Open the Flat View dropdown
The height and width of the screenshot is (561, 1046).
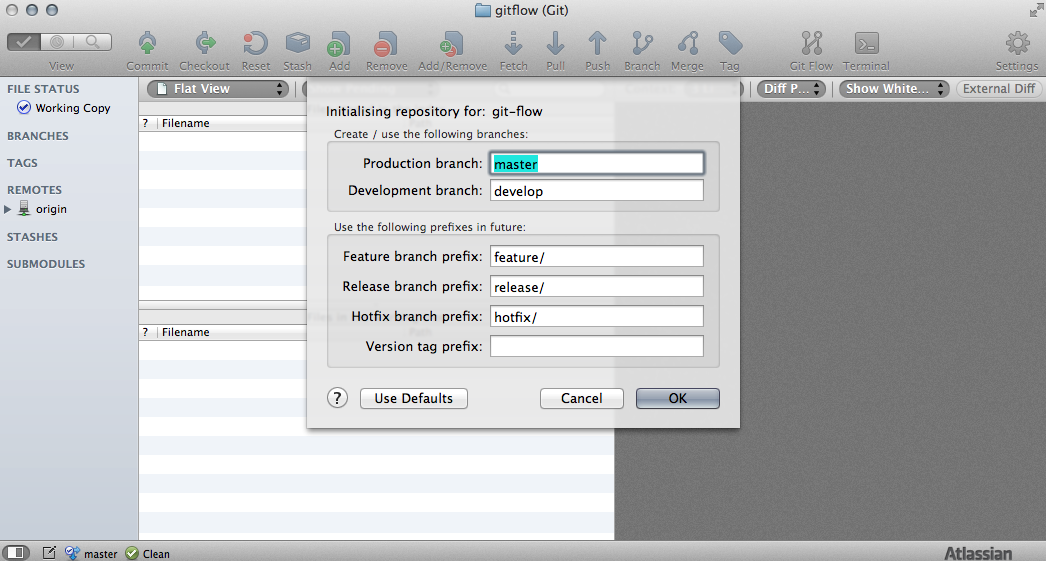pos(218,89)
